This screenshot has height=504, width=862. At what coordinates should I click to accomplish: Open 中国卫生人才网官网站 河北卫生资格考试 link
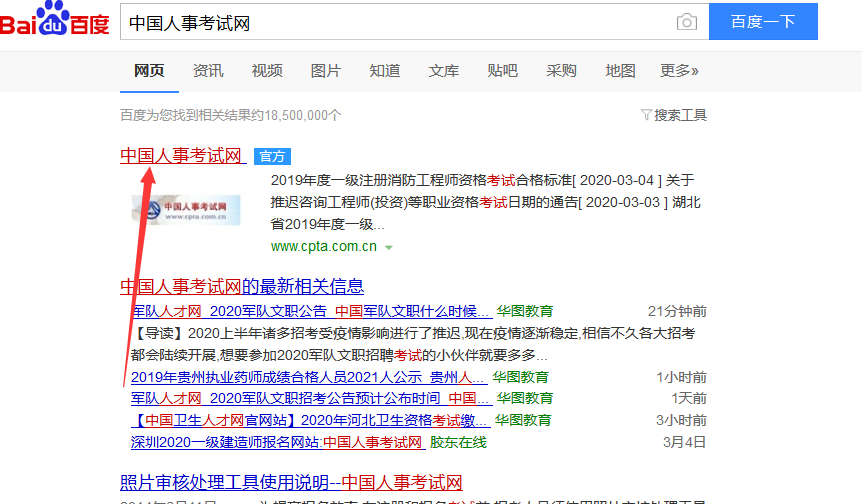point(309,420)
